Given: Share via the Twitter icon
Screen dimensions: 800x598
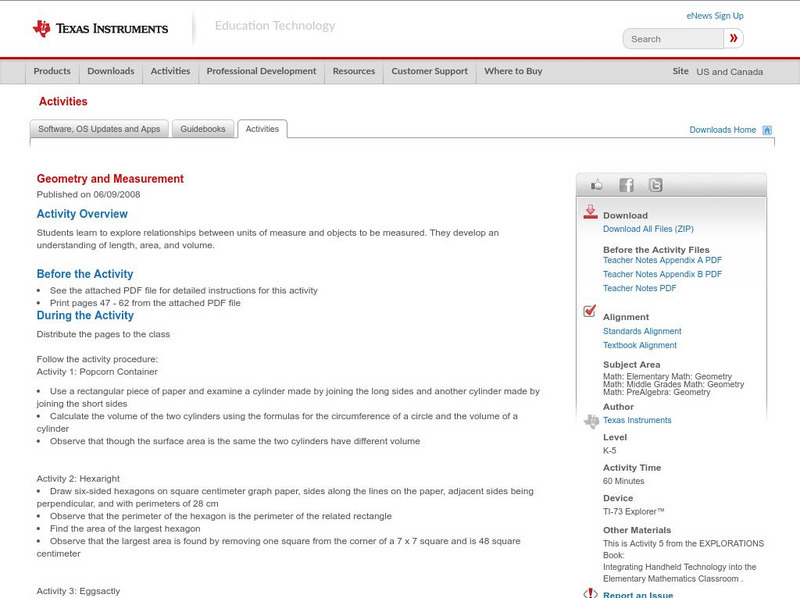Looking at the screenshot, I should (x=655, y=185).
